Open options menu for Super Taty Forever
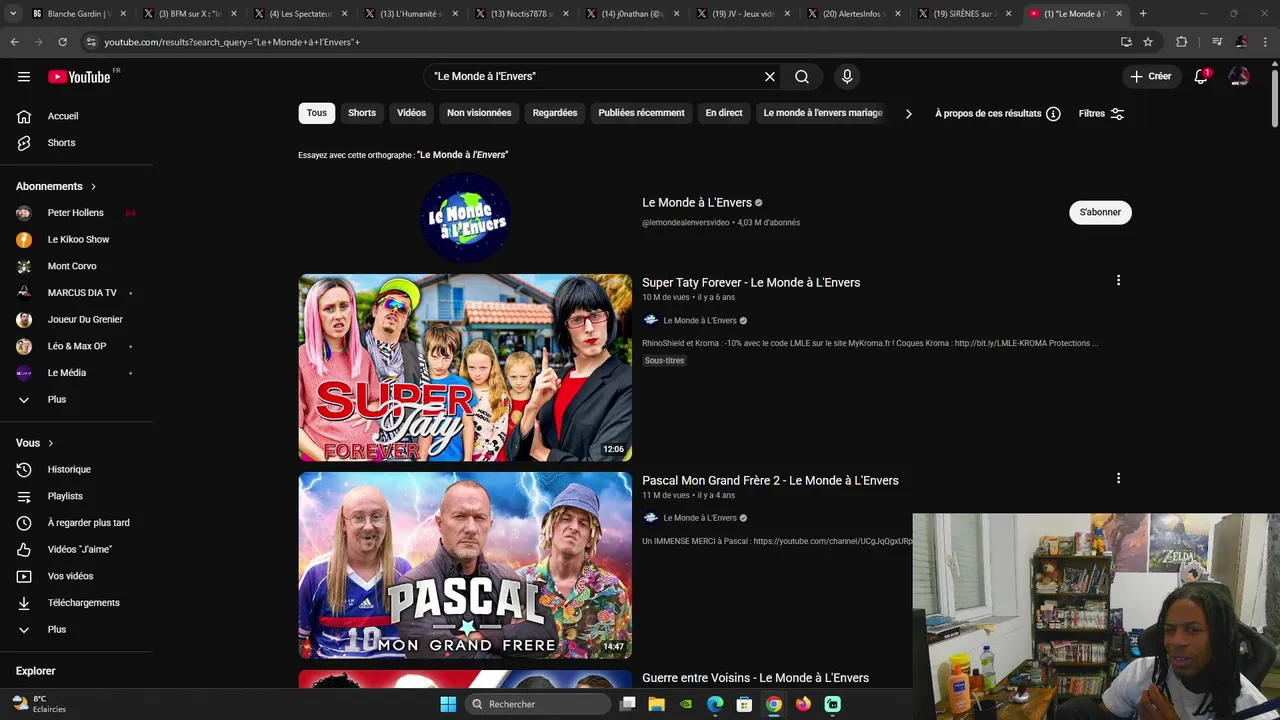 click(1118, 281)
